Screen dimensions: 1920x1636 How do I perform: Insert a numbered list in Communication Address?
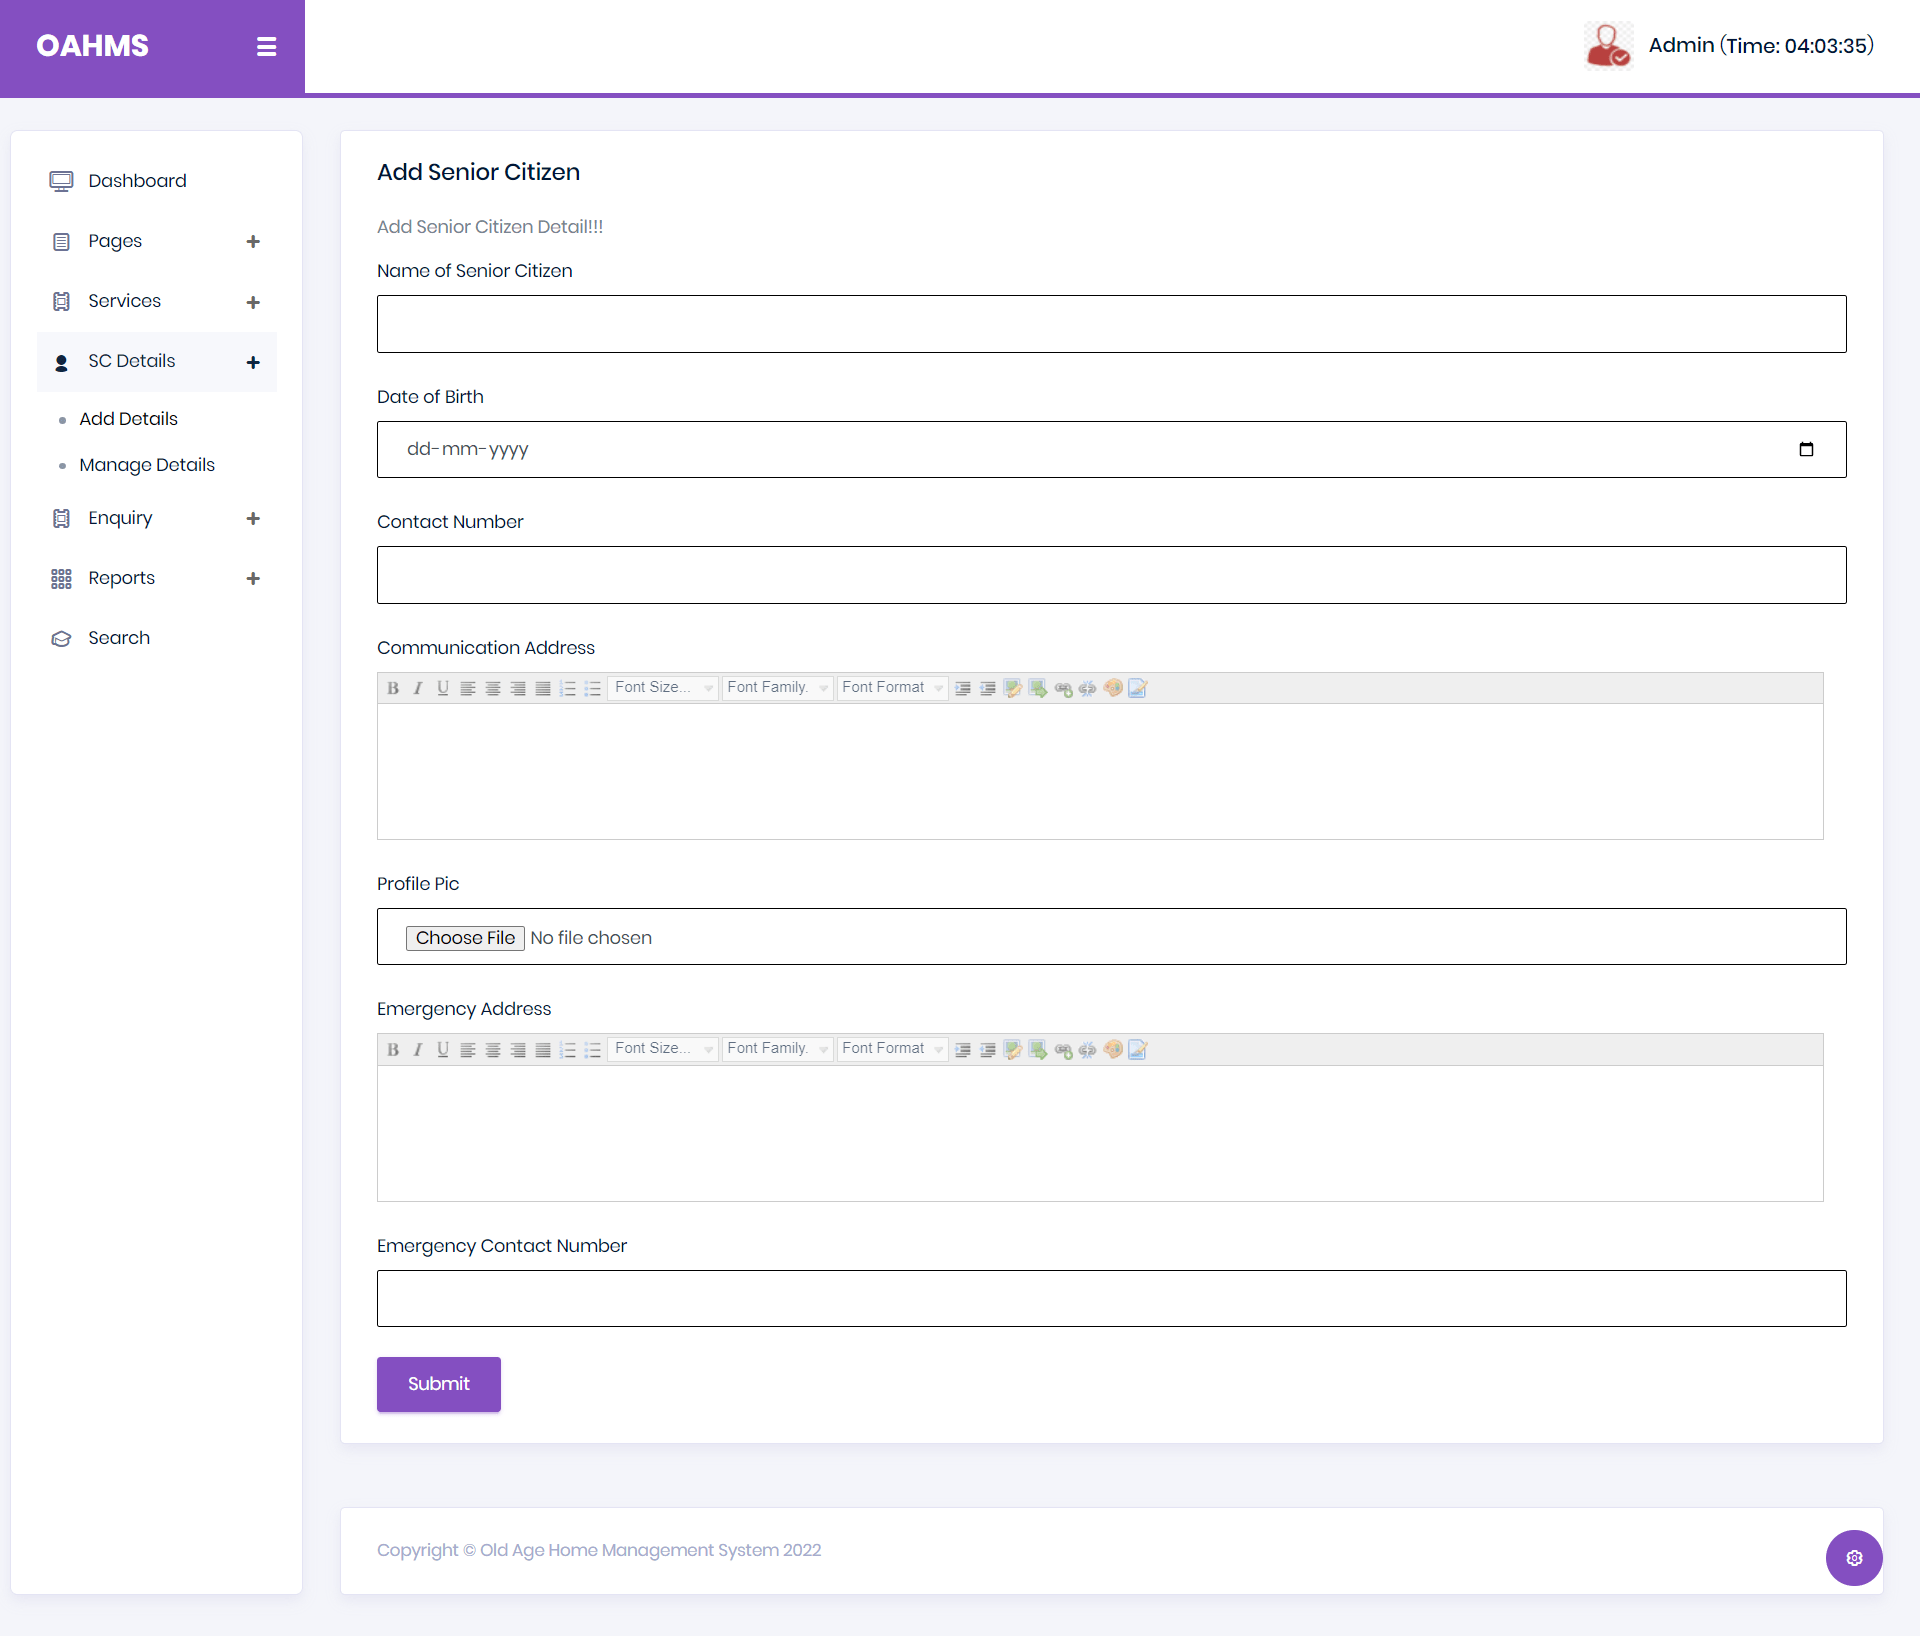(x=568, y=688)
